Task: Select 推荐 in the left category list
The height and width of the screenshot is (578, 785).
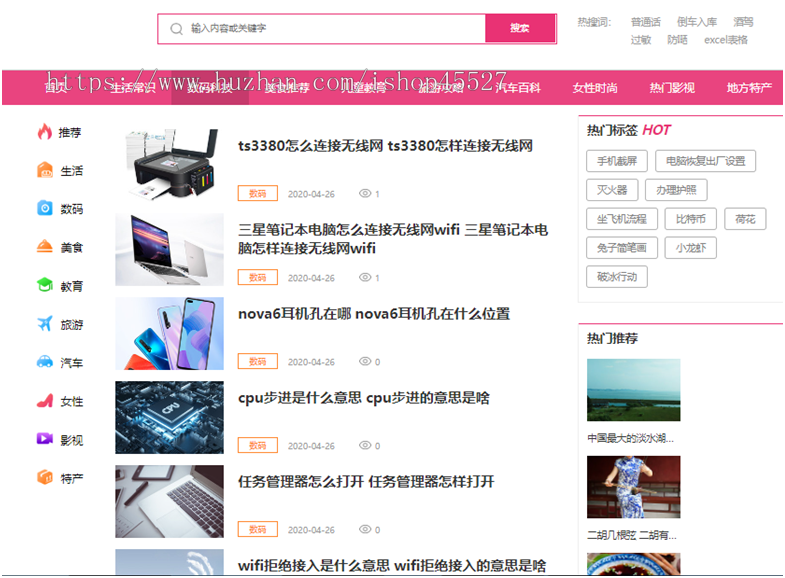Action: tap(70, 133)
